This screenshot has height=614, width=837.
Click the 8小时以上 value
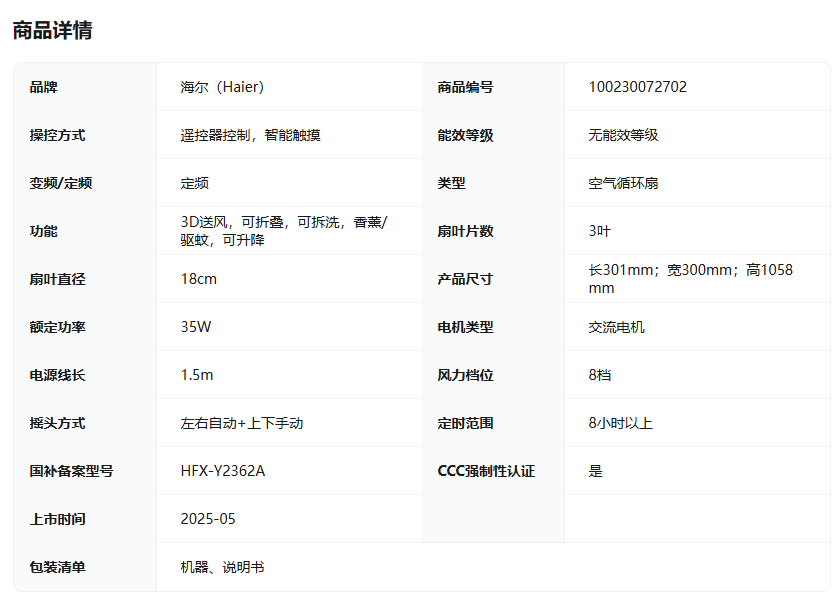620,423
